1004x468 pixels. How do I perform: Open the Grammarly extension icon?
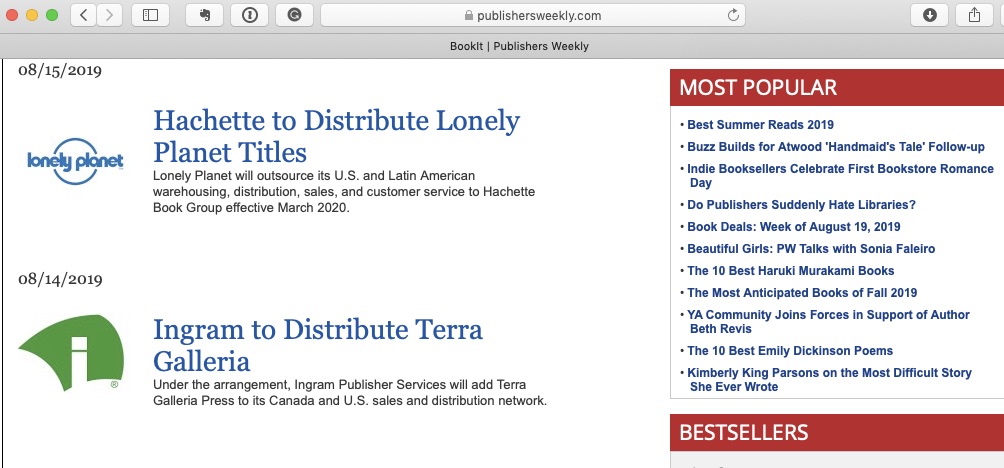(x=294, y=15)
